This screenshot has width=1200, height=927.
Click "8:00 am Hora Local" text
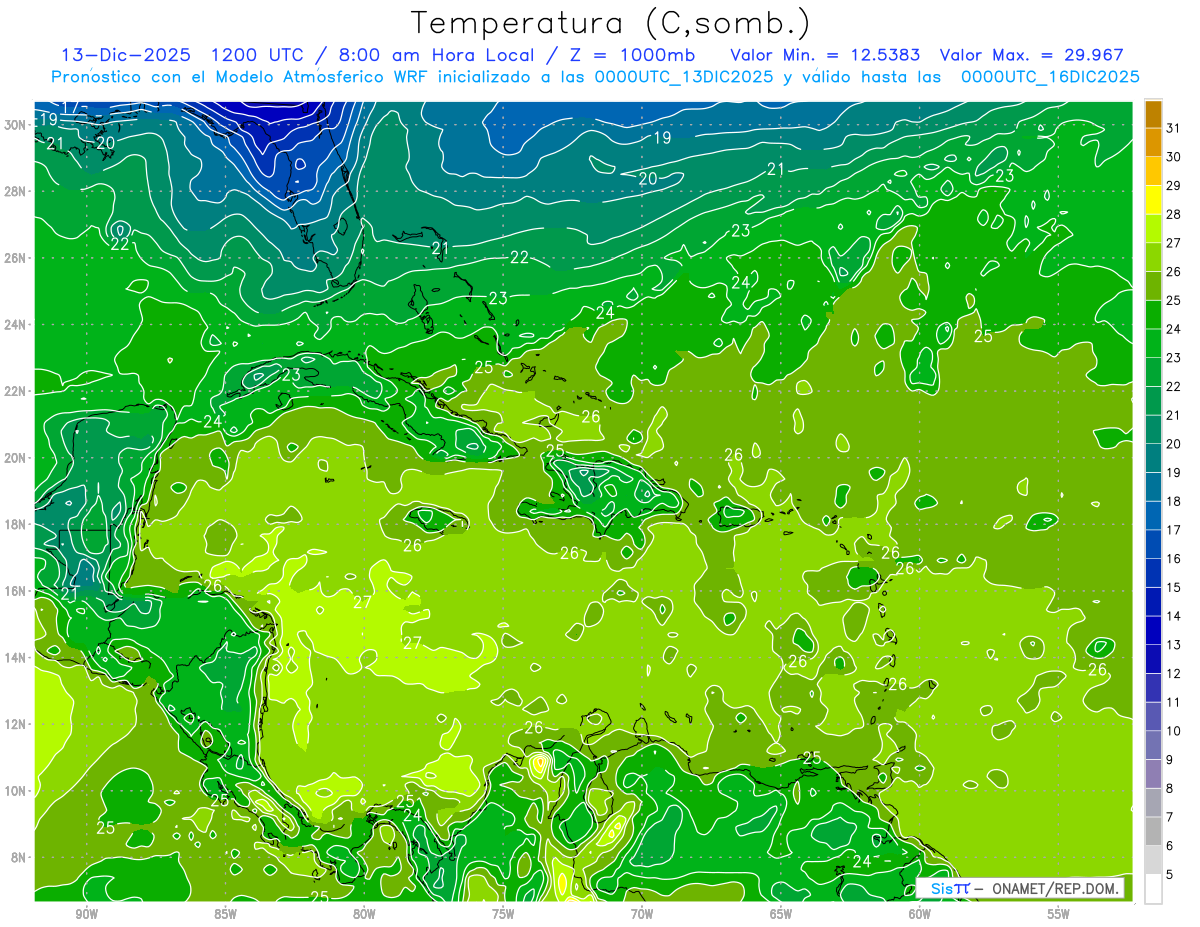pos(438,55)
